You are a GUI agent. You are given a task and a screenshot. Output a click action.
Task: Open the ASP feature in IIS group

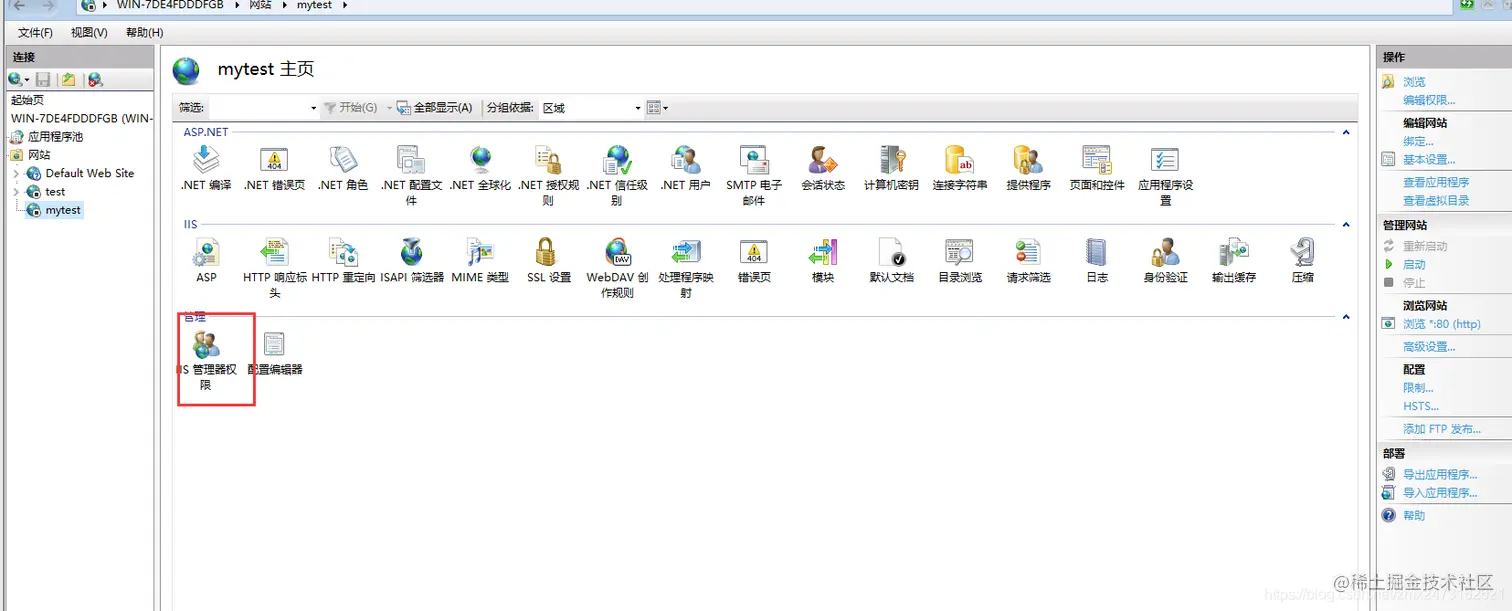click(x=206, y=261)
